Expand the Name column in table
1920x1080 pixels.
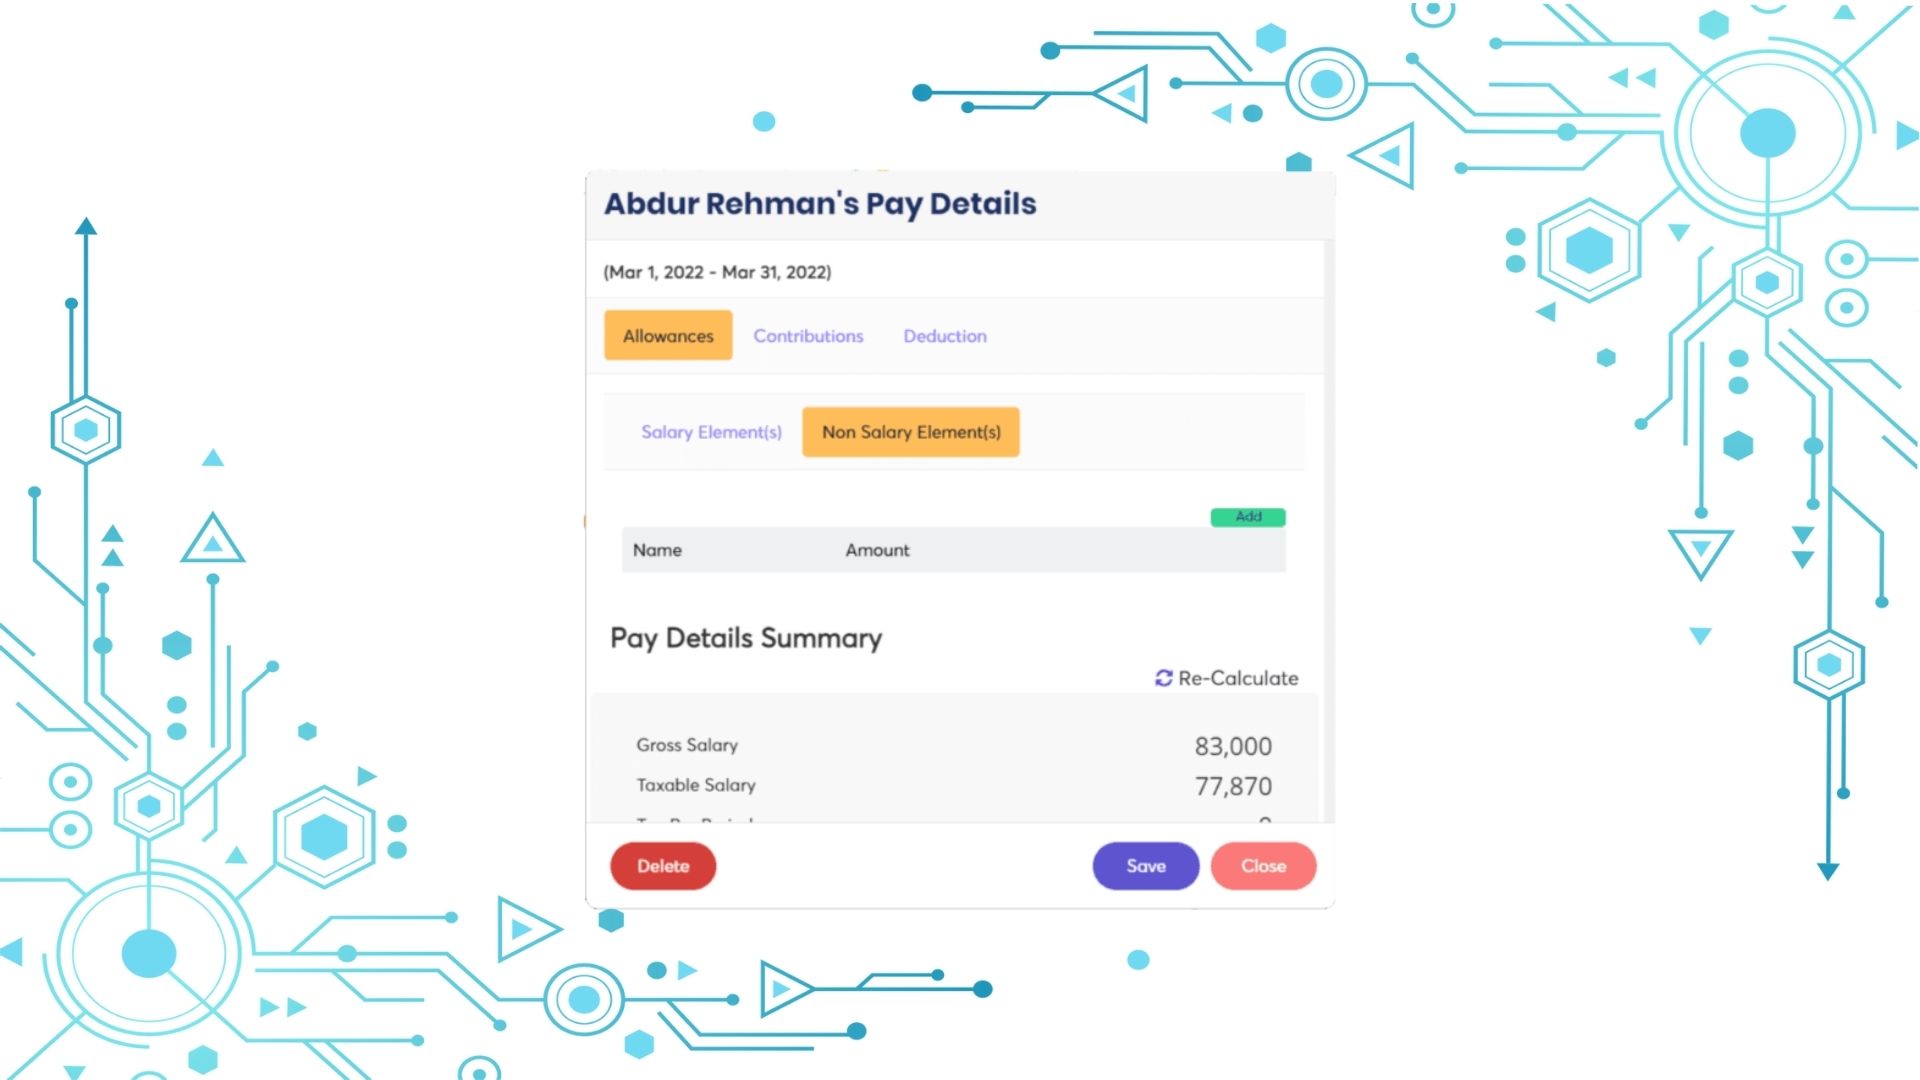click(833, 550)
